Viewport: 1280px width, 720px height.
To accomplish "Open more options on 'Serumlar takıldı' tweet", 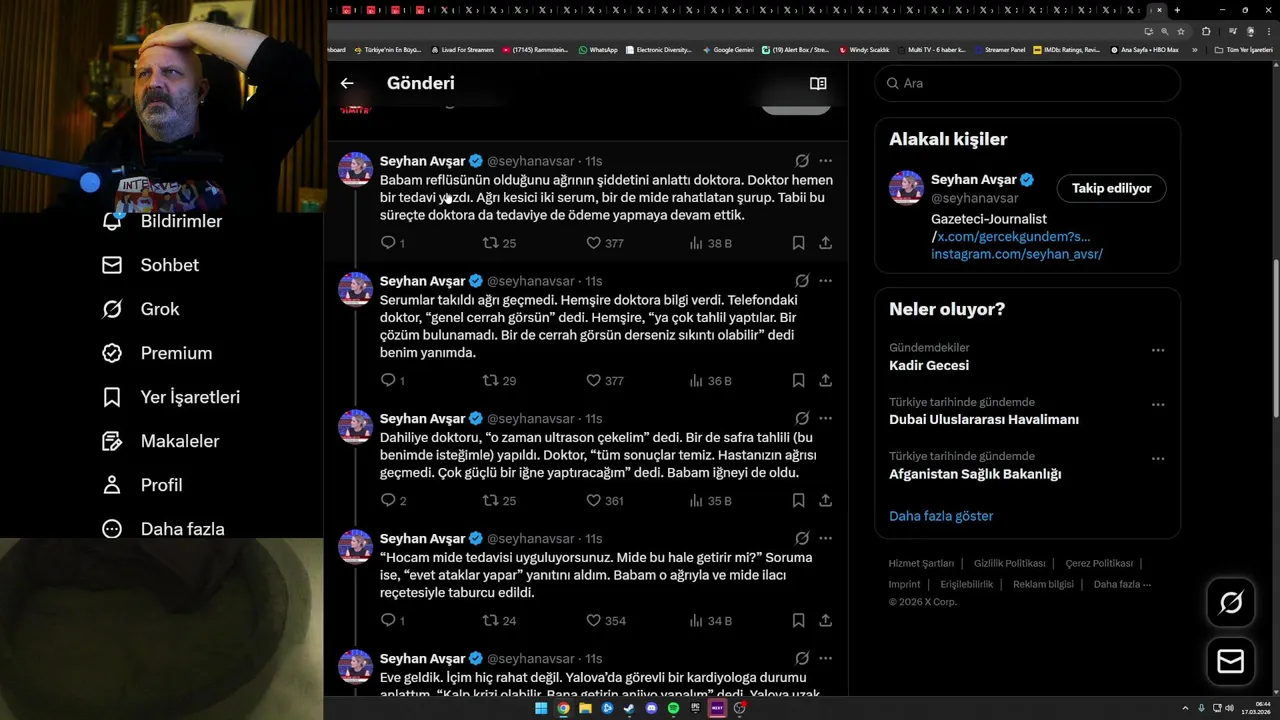I will [x=825, y=281].
